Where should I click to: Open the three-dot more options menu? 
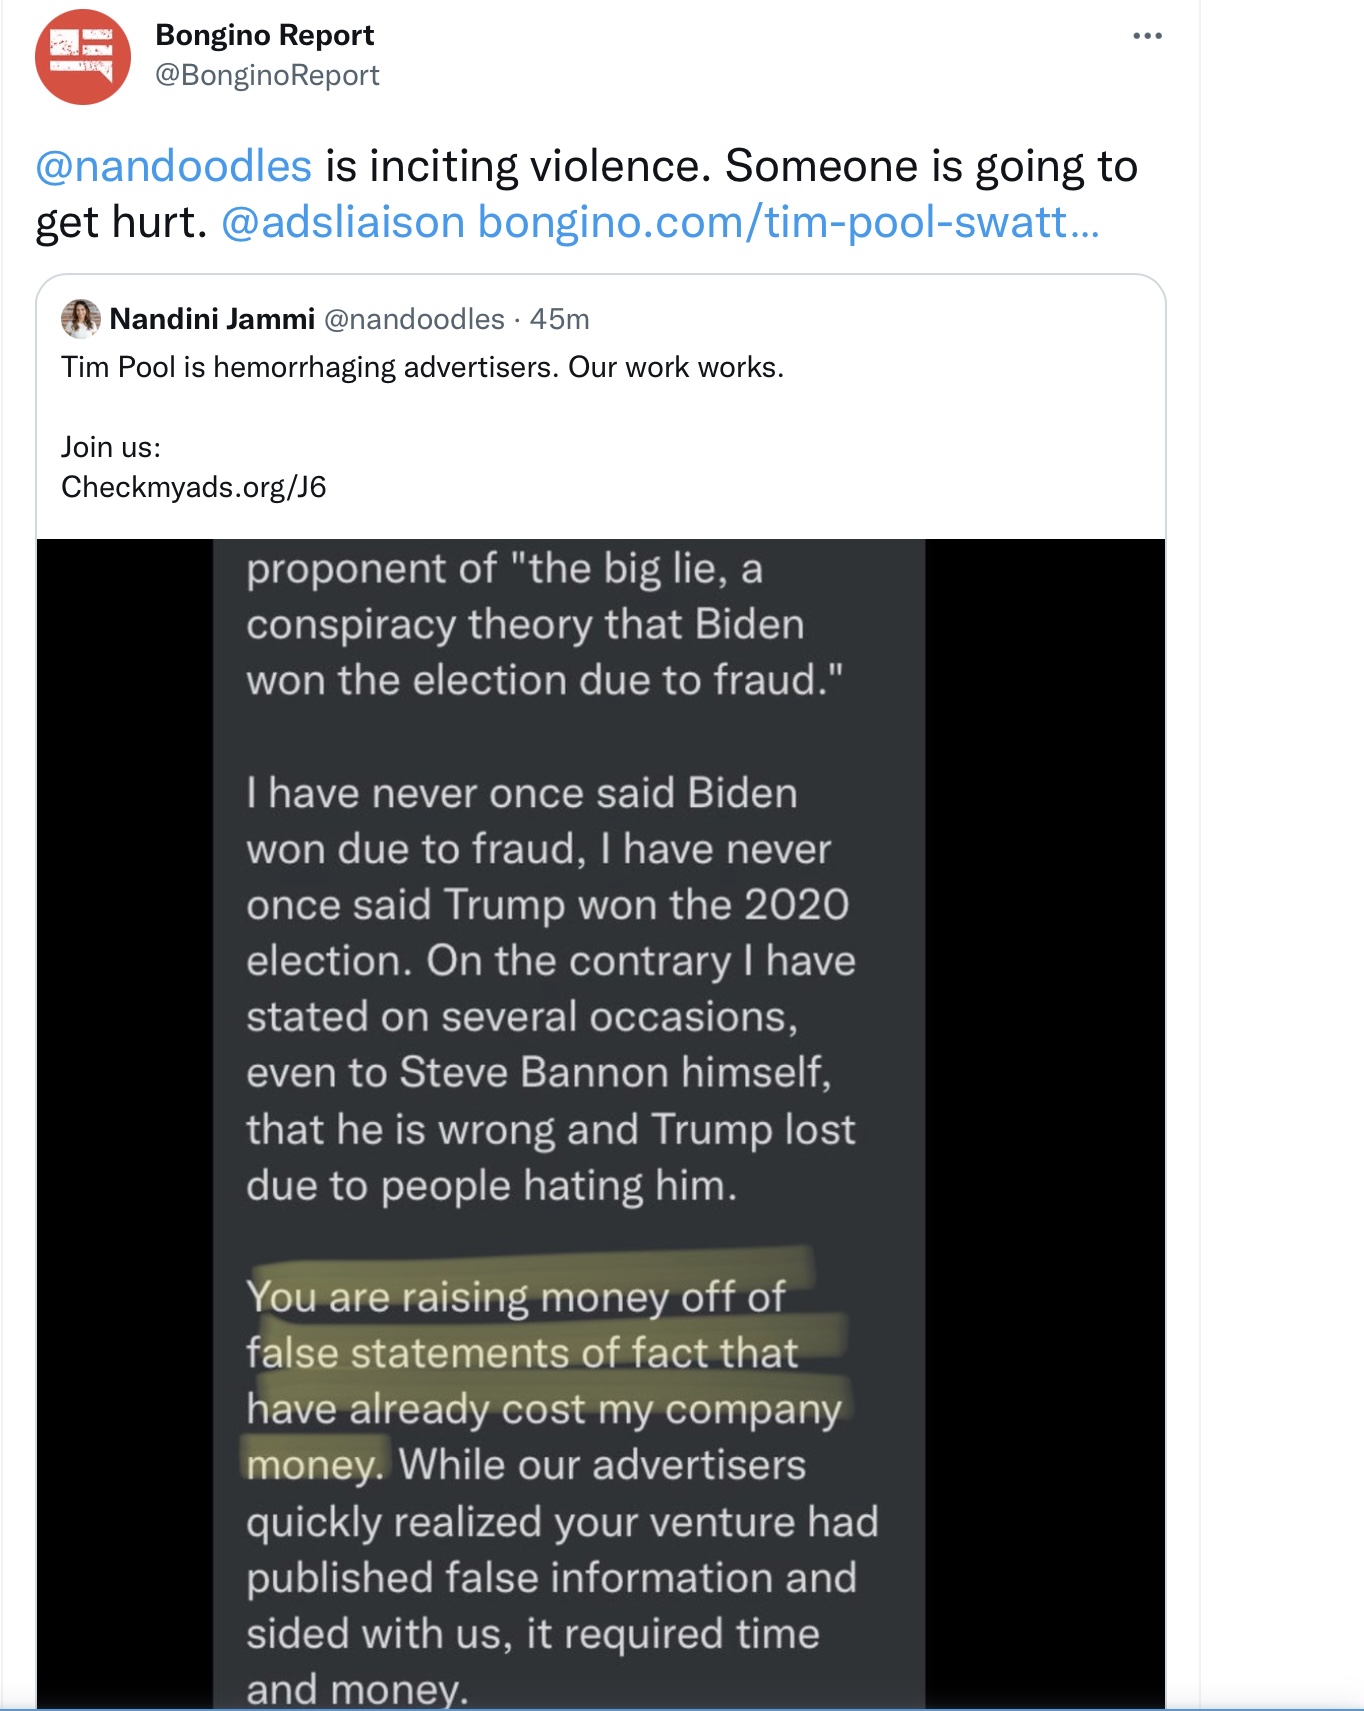tap(1147, 36)
